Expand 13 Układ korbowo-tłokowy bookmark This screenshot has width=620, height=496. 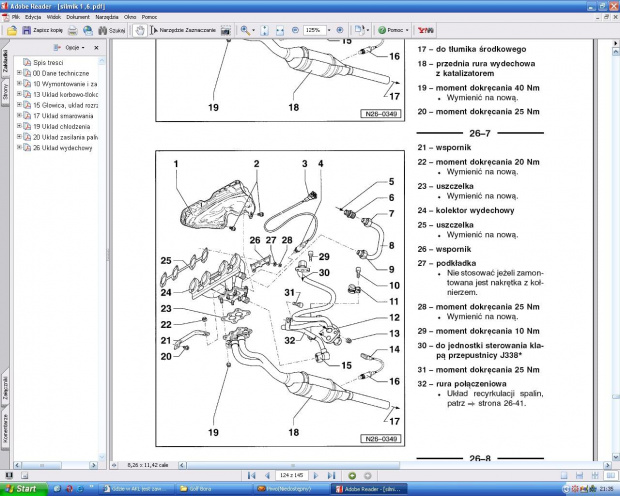coord(19,94)
